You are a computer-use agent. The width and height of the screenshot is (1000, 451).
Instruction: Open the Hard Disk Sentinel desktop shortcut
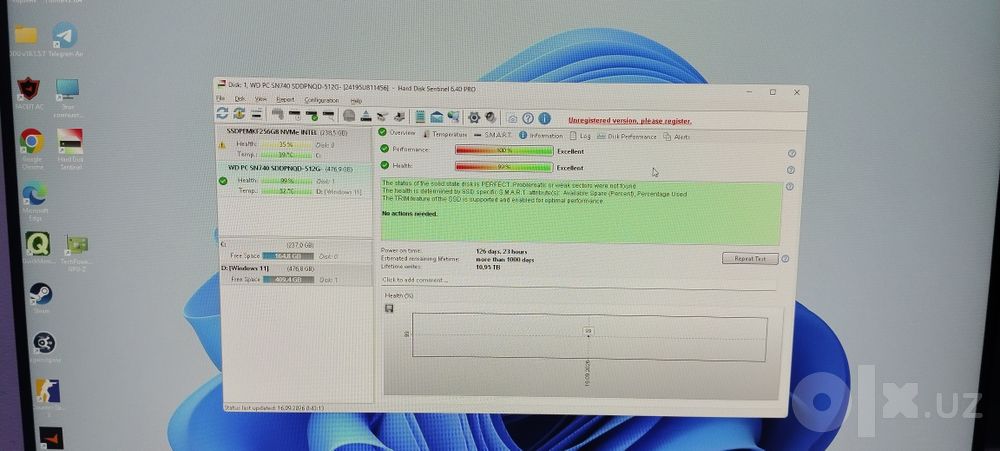click(x=70, y=149)
